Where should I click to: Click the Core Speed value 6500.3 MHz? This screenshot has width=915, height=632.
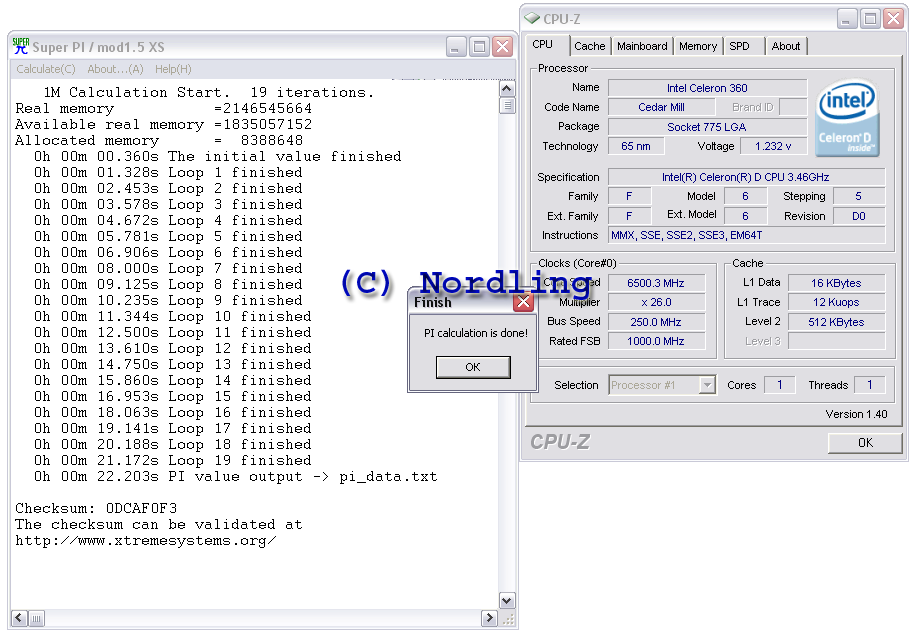[x=656, y=283]
